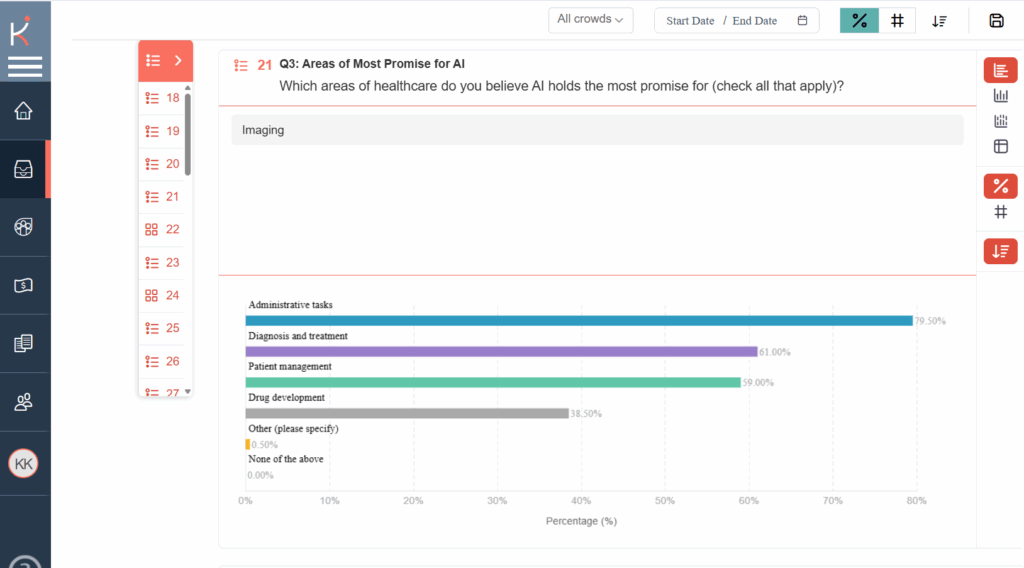Click the save disk icon in top toolbar
This screenshot has width=1024, height=568.
[996, 21]
